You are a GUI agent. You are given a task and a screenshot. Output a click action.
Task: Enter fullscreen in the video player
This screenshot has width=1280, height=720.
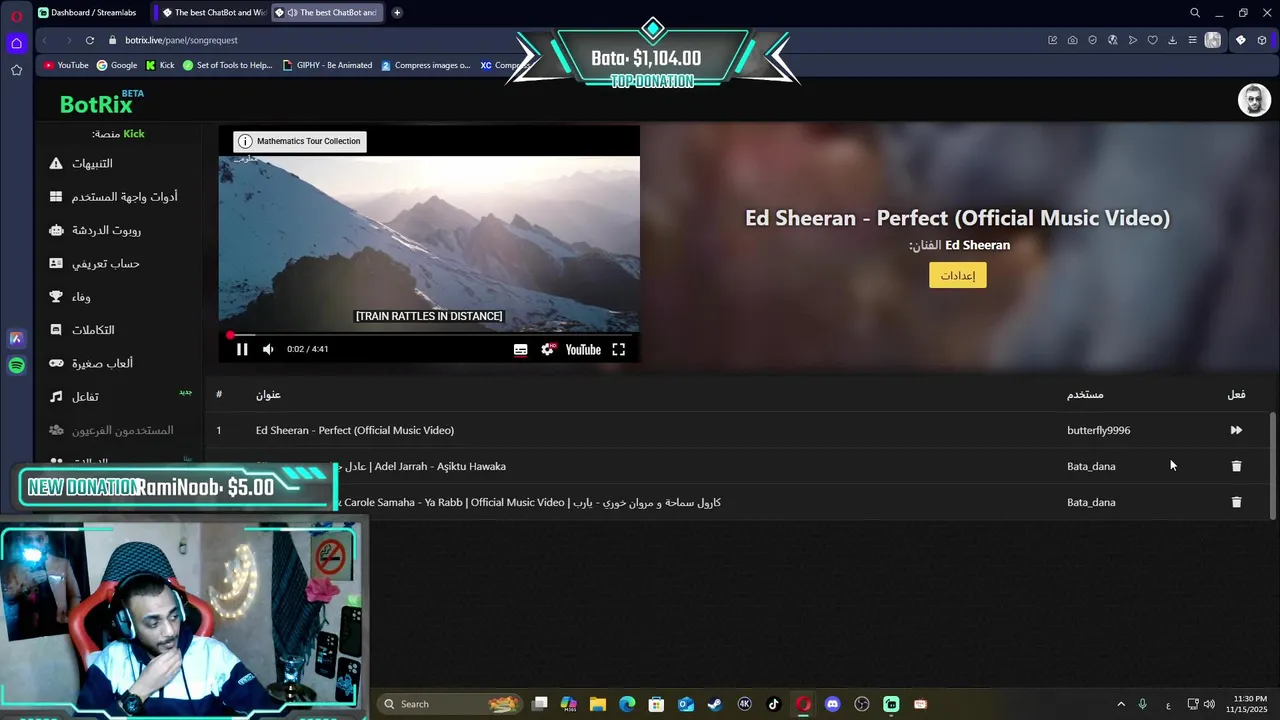[619, 349]
